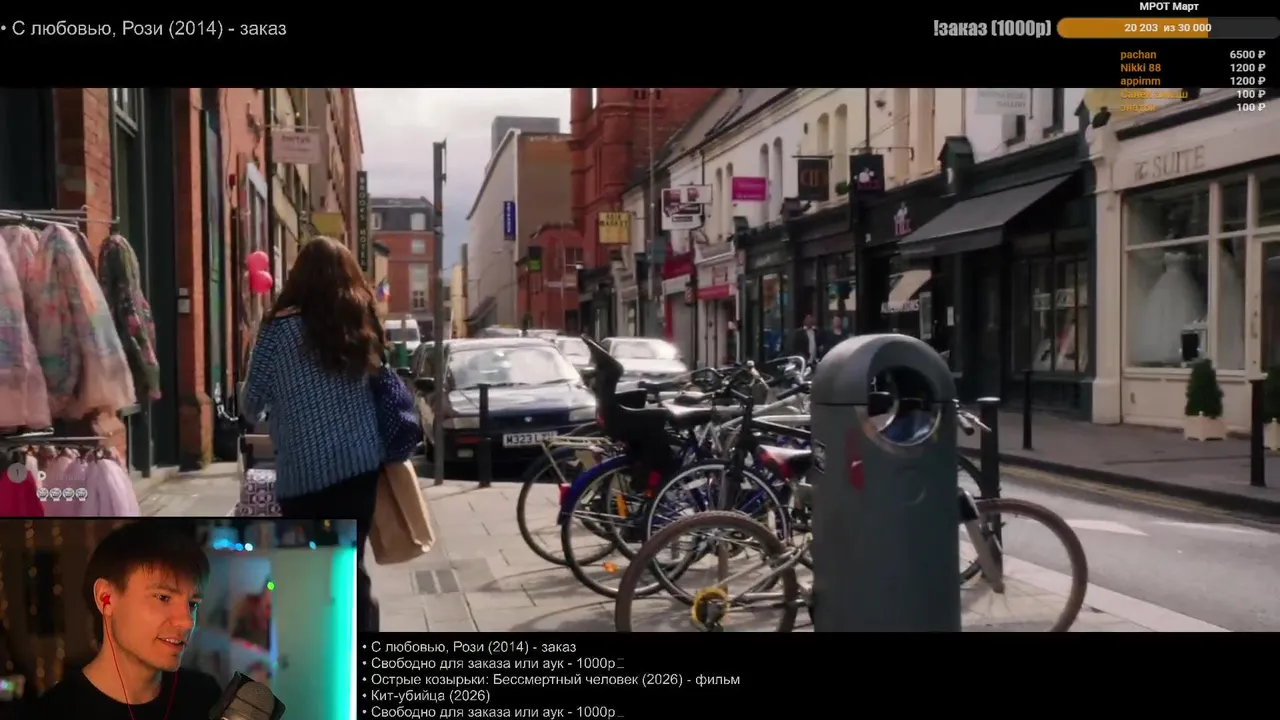
Task: Click donor name "Nikki 88"
Action: click(1140, 68)
